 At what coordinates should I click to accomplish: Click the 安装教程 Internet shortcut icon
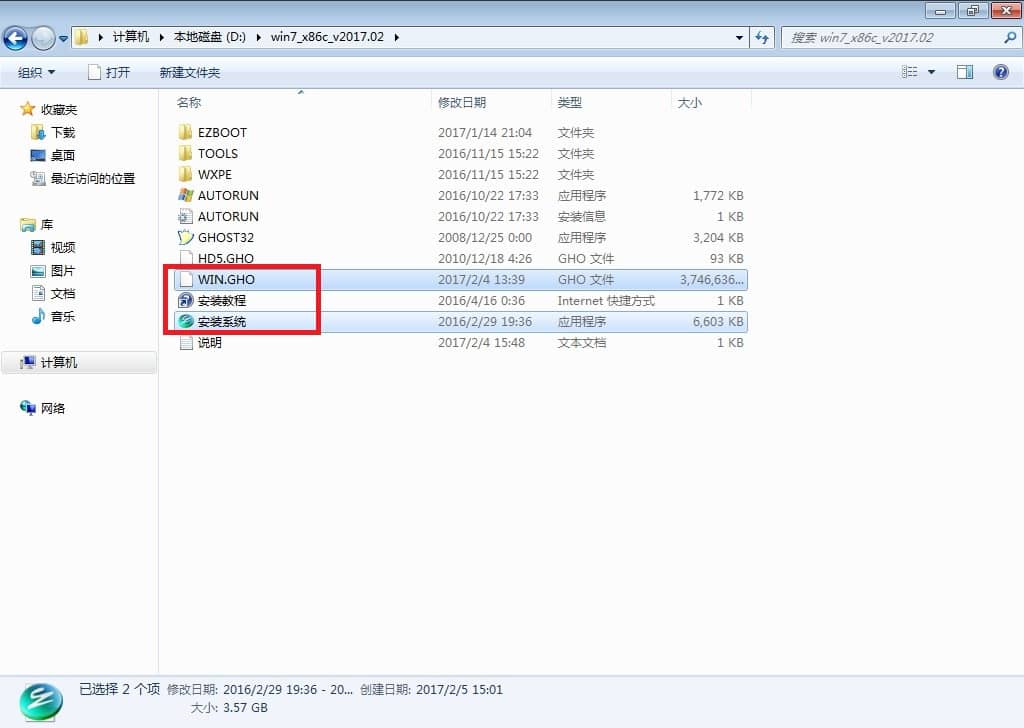[x=185, y=301]
